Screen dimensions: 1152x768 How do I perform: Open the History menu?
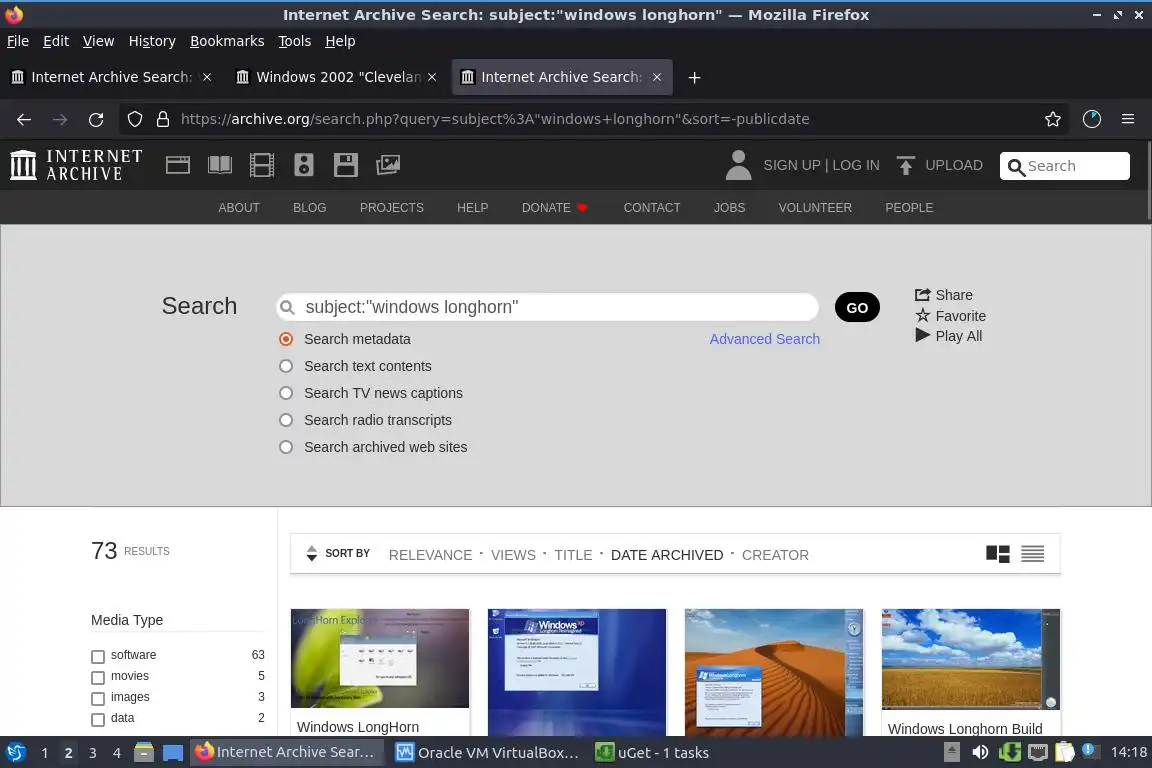pyautogui.click(x=152, y=41)
